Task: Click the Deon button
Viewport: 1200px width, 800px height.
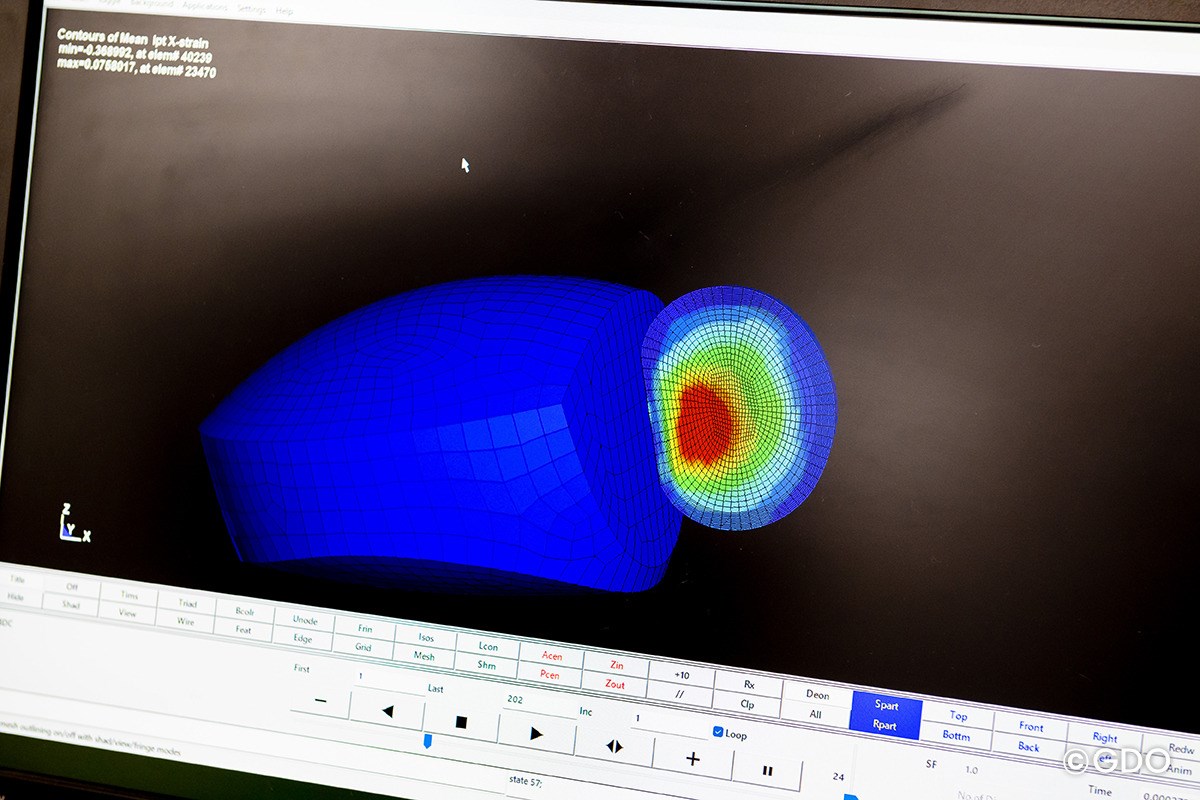Action: [x=817, y=695]
